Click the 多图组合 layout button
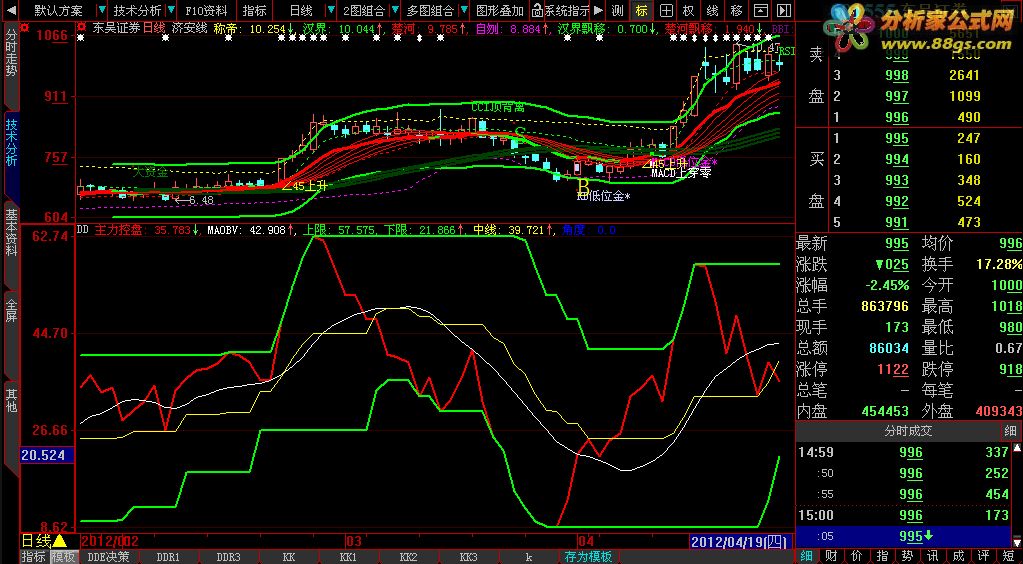The height and width of the screenshot is (564, 1023). [x=431, y=10]
